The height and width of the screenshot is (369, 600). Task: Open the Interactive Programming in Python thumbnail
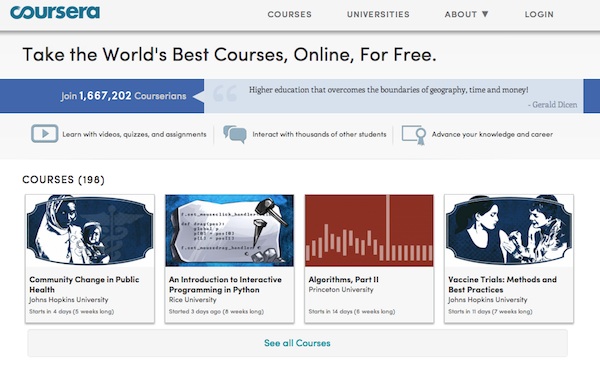pos(230,230)
